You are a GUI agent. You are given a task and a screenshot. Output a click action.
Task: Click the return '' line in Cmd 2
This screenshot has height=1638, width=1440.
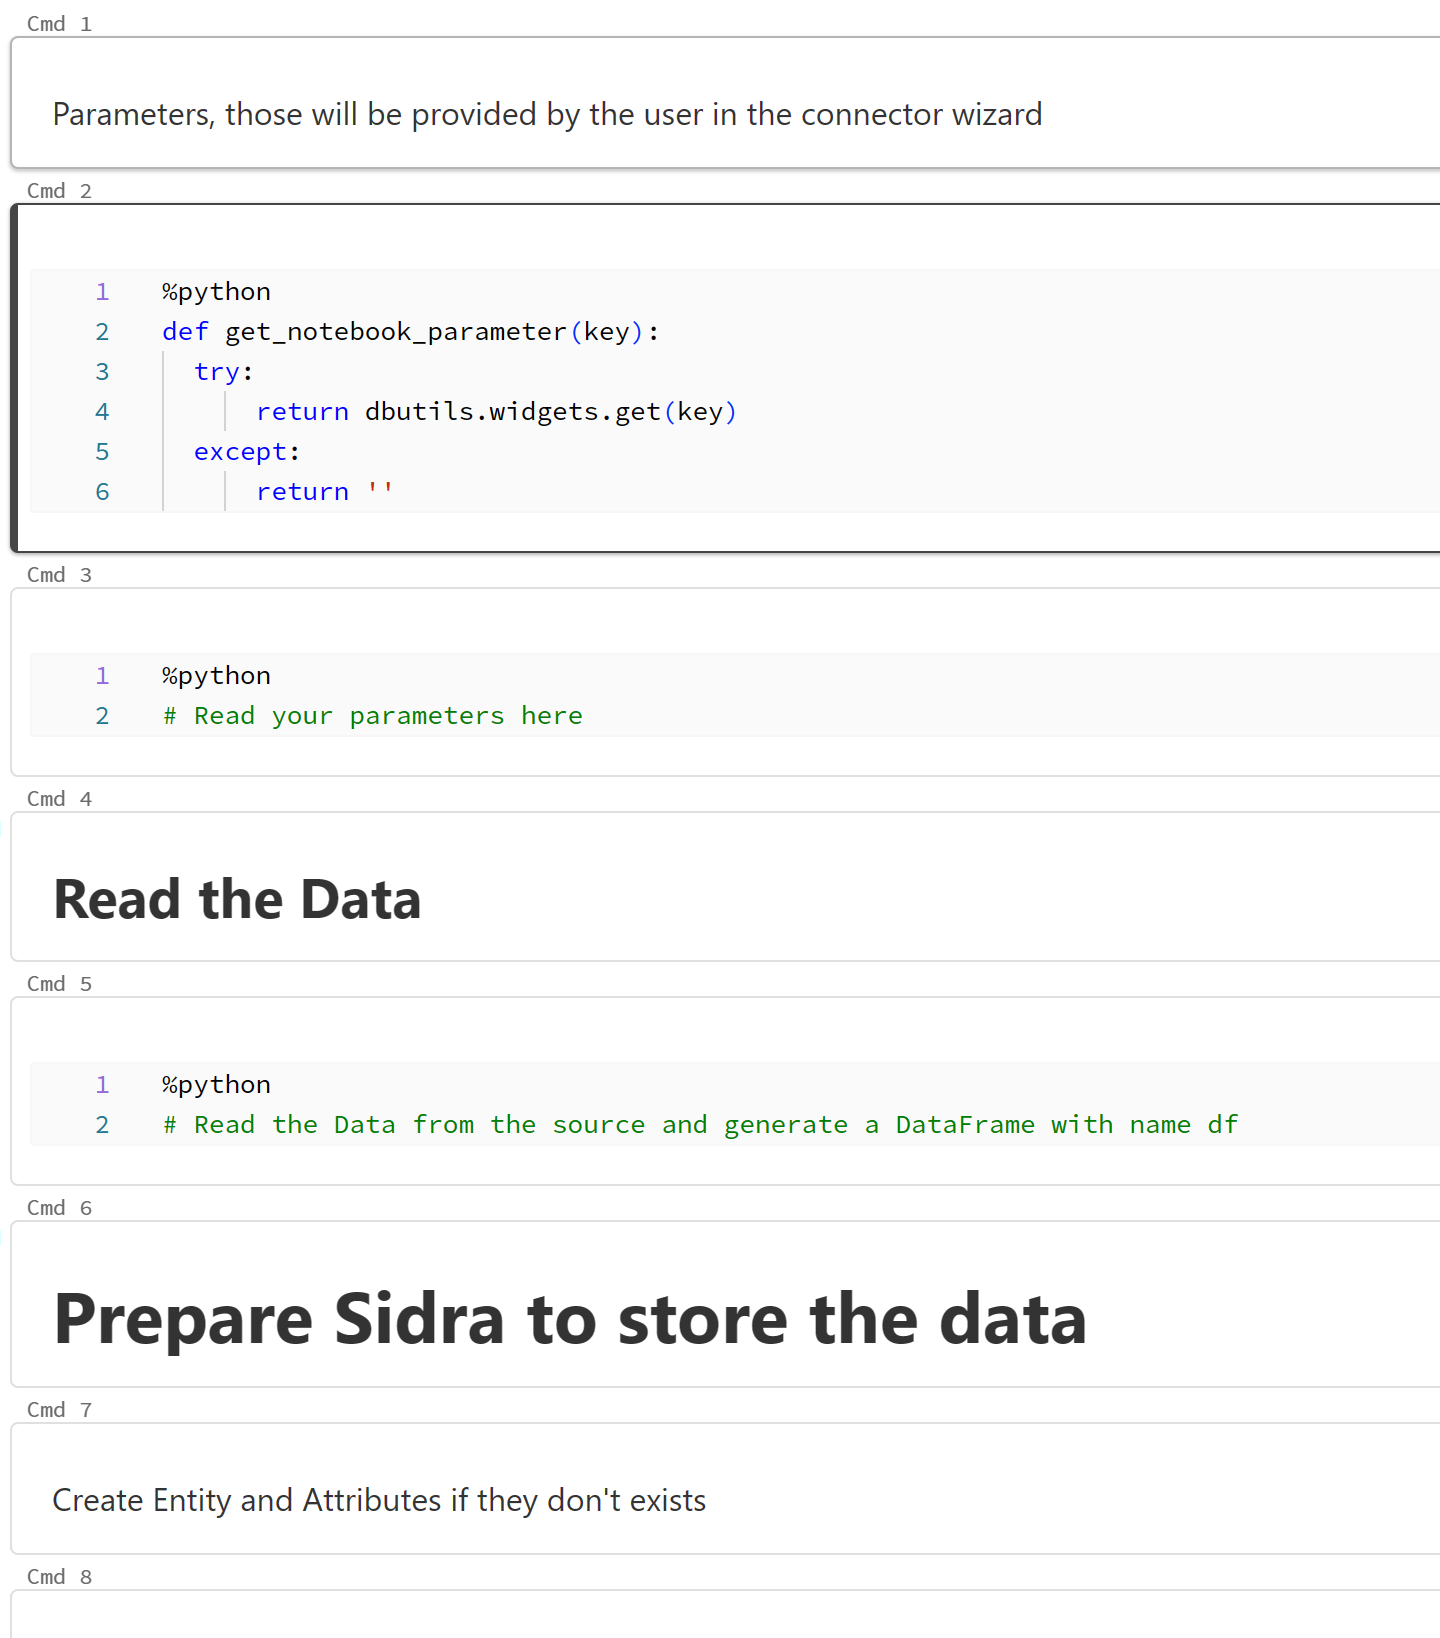(x=324, y=492)
